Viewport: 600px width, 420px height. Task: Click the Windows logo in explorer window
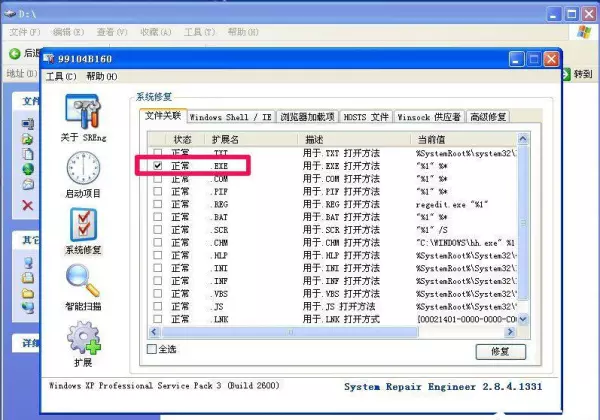click(584, 32)
